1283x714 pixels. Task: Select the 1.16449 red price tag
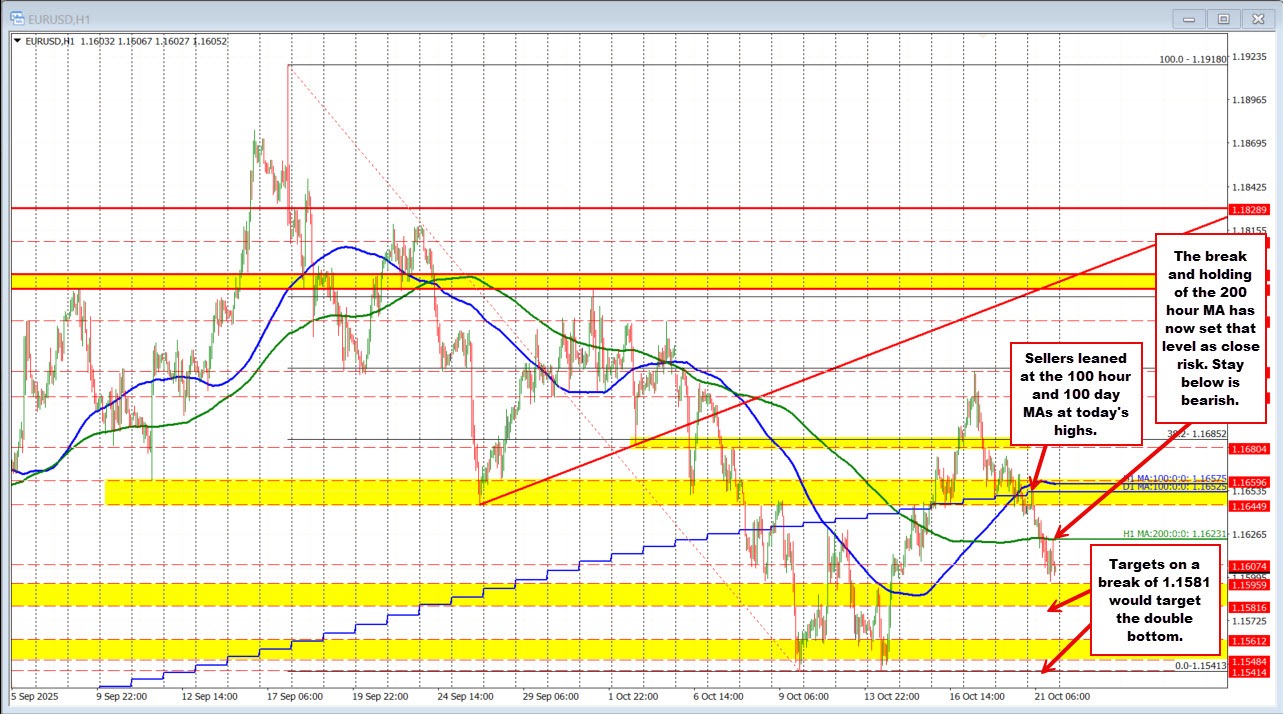[1250, 507]
